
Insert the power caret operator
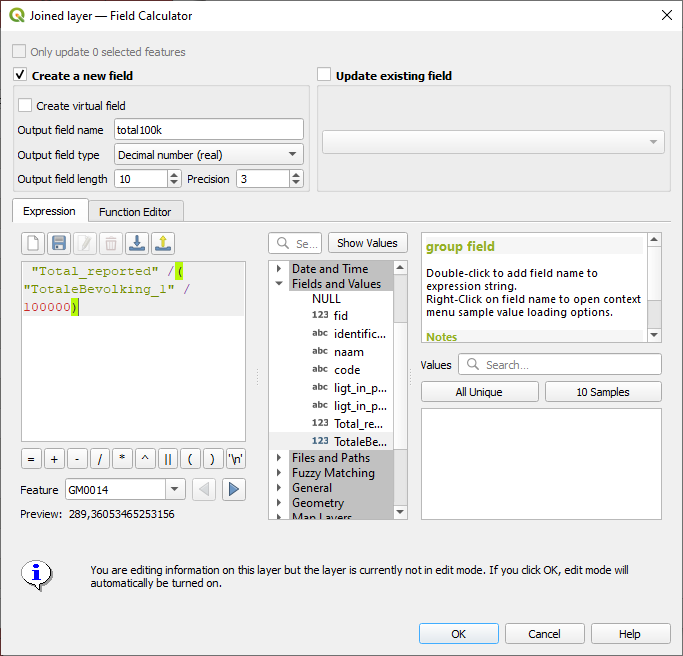click(145, 459)
